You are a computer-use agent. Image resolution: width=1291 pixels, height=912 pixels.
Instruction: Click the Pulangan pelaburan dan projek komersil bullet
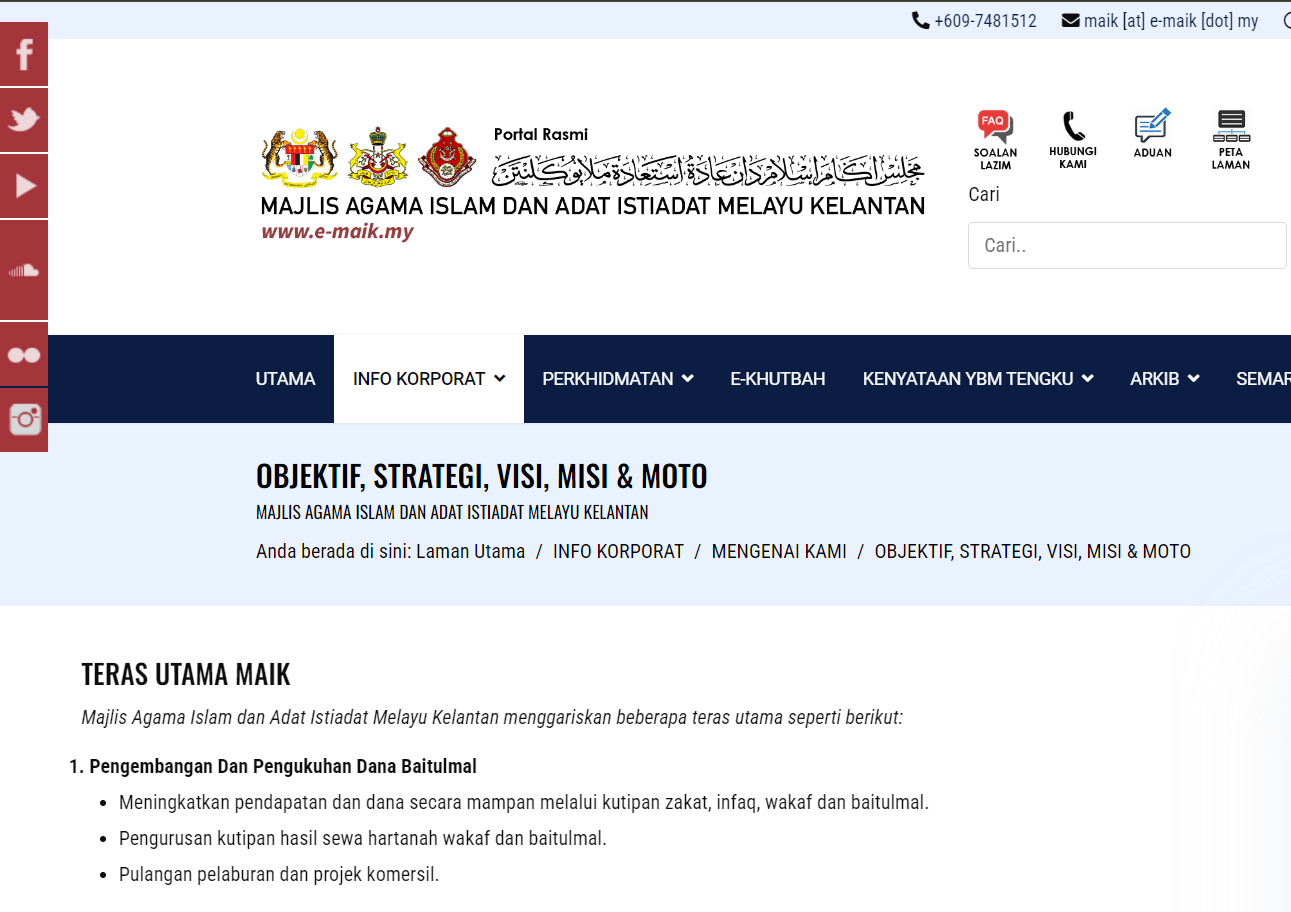(x=279, y=875)
